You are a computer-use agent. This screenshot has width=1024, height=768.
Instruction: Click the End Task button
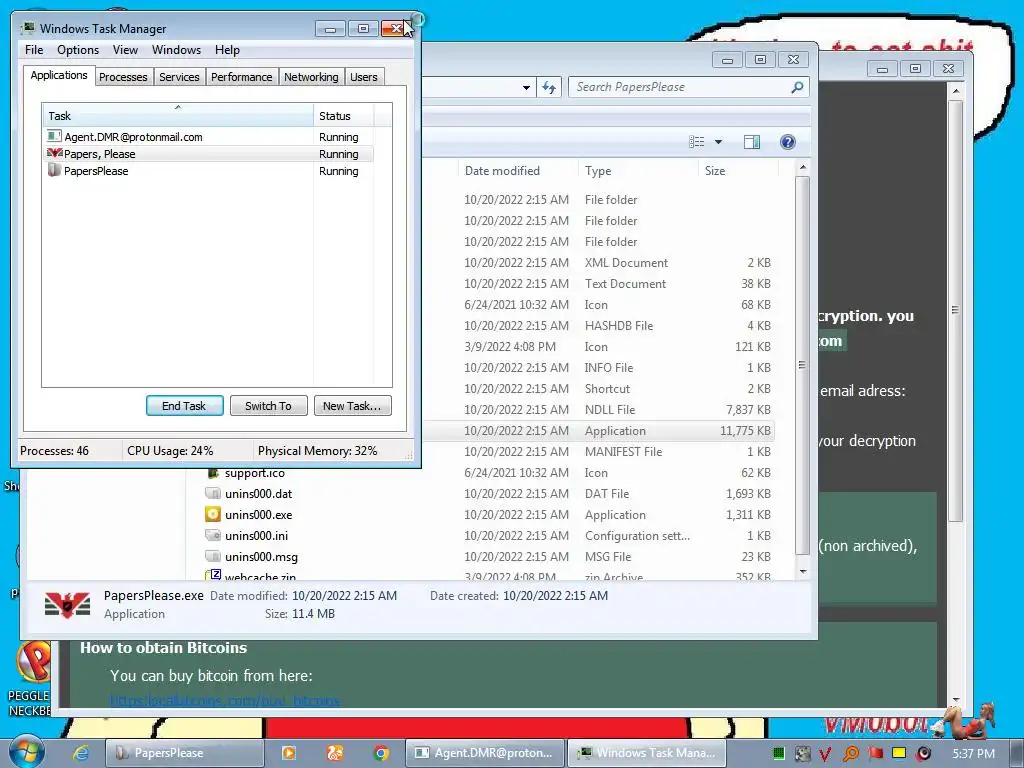point(184,406)
